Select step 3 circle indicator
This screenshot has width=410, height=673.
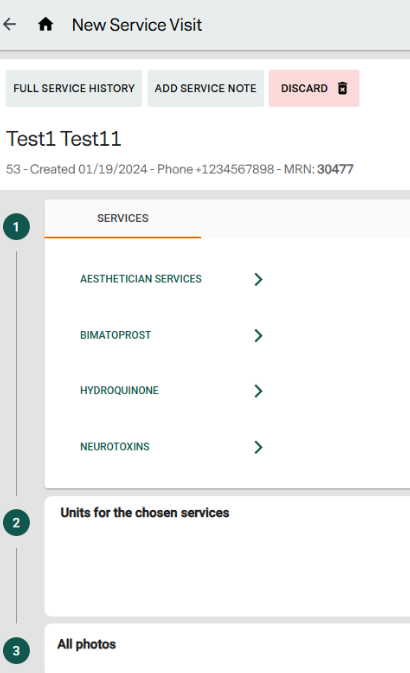(16, 651)
